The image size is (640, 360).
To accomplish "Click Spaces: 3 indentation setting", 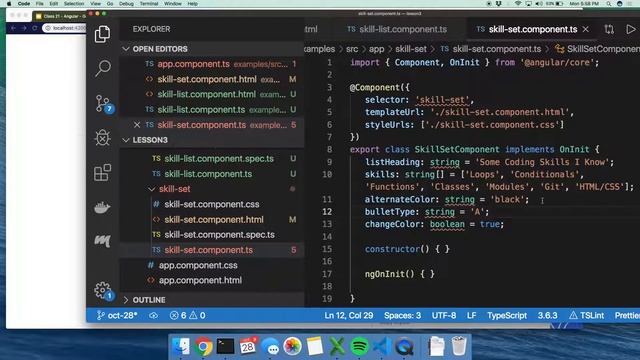I will (x=402, y=316).
